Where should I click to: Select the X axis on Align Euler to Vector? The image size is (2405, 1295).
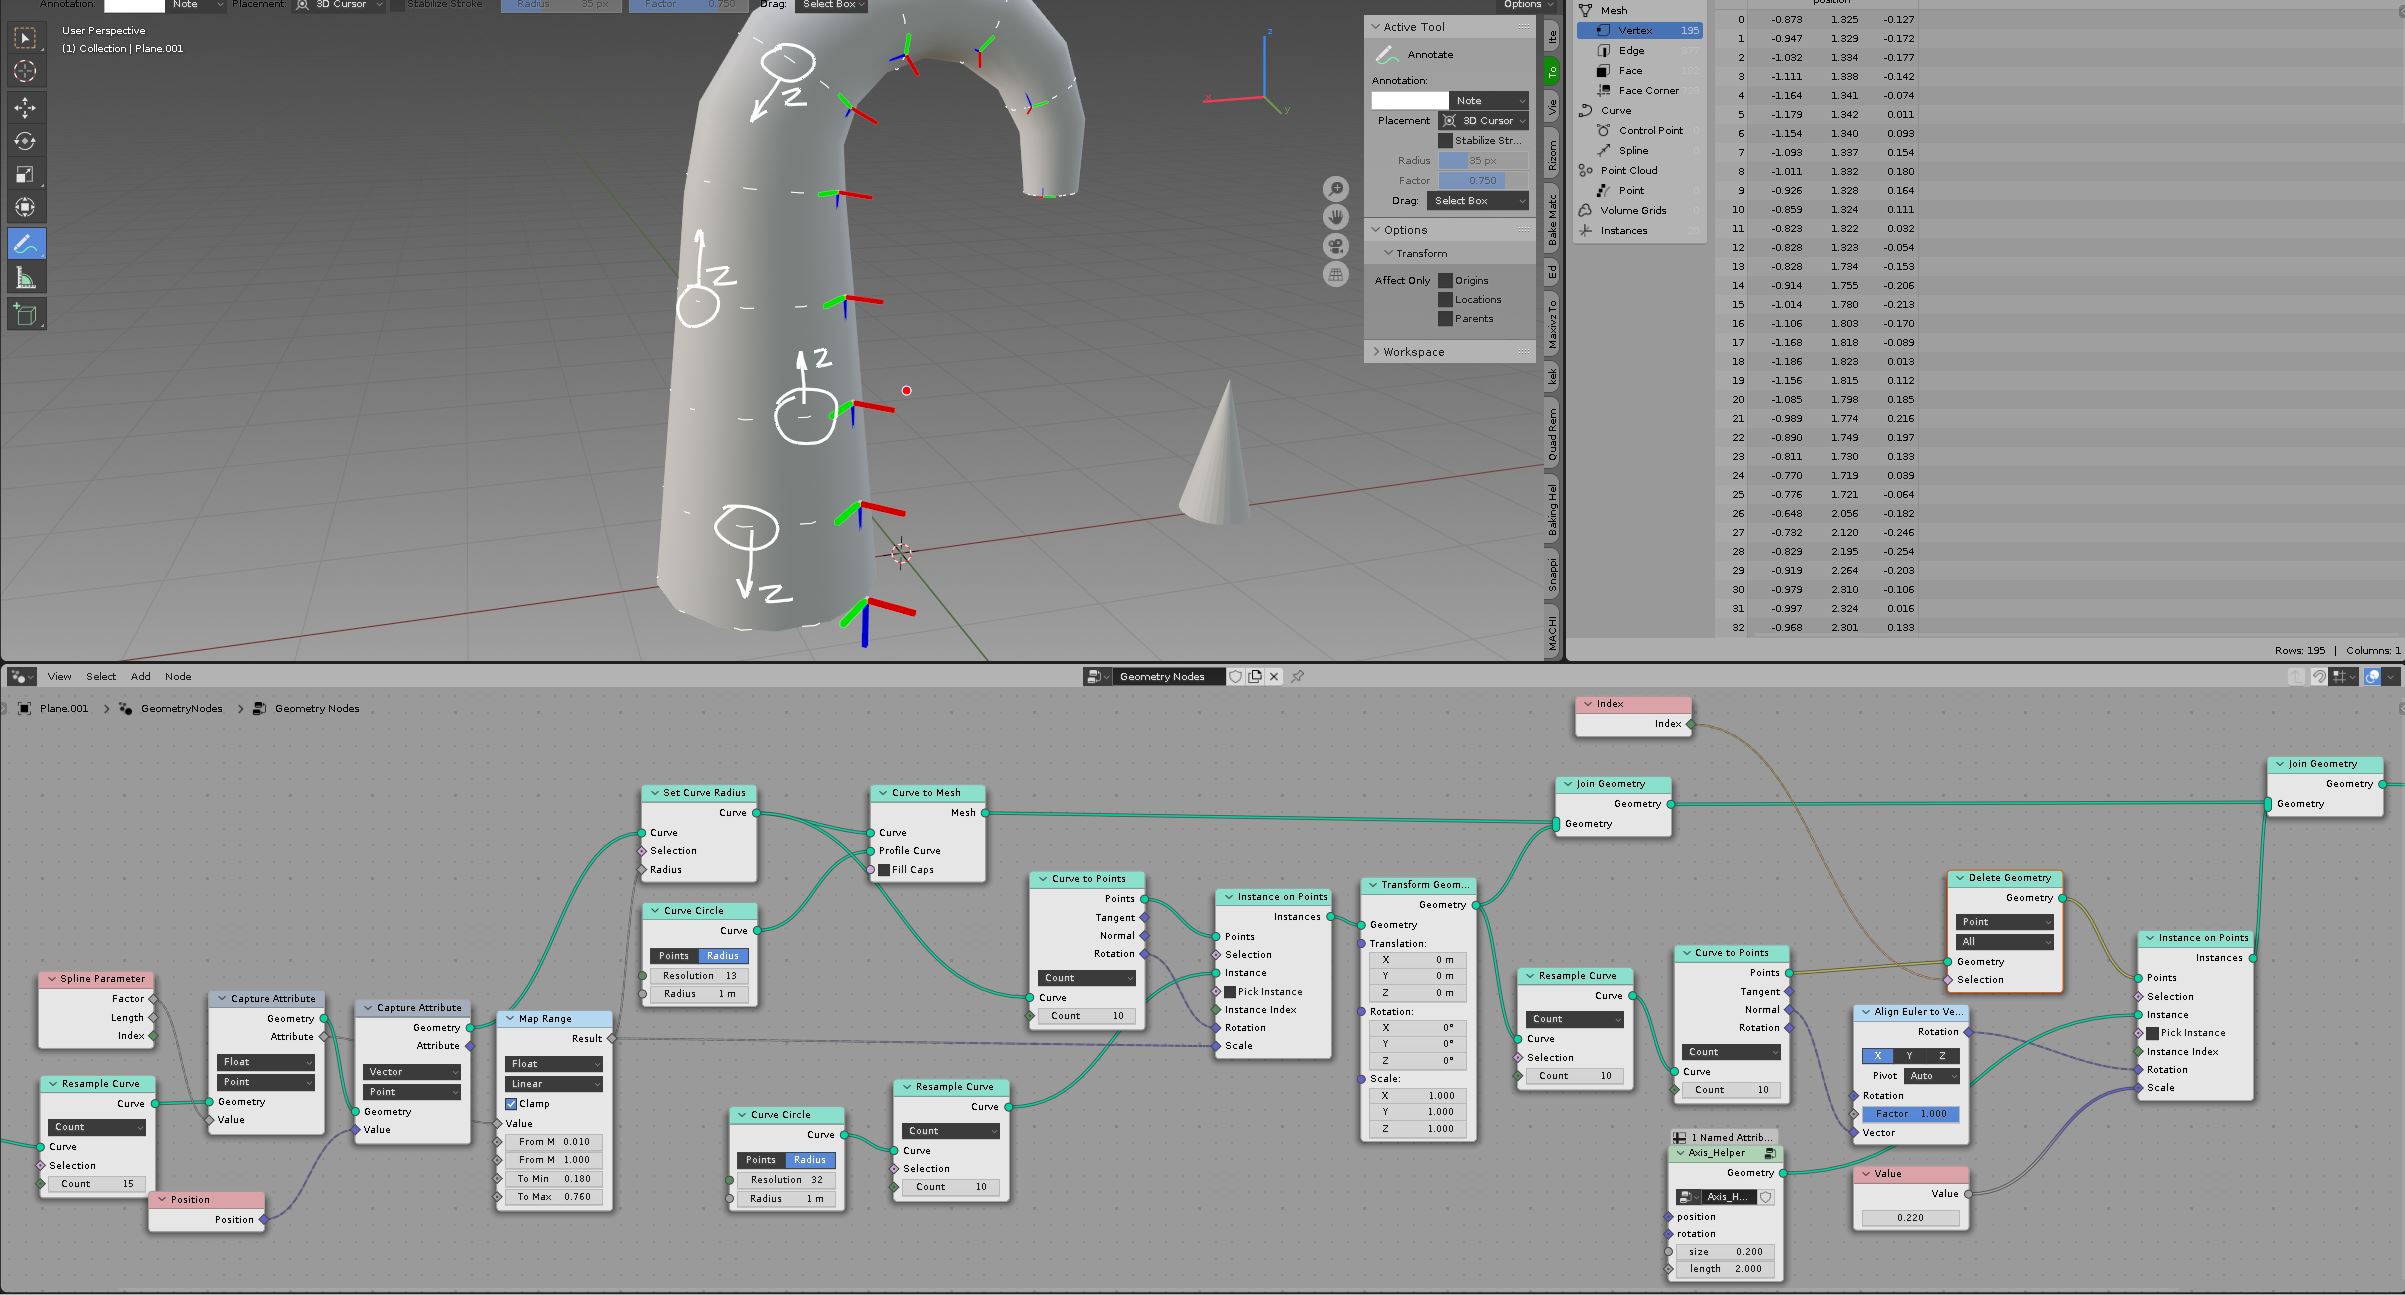1877,1056
